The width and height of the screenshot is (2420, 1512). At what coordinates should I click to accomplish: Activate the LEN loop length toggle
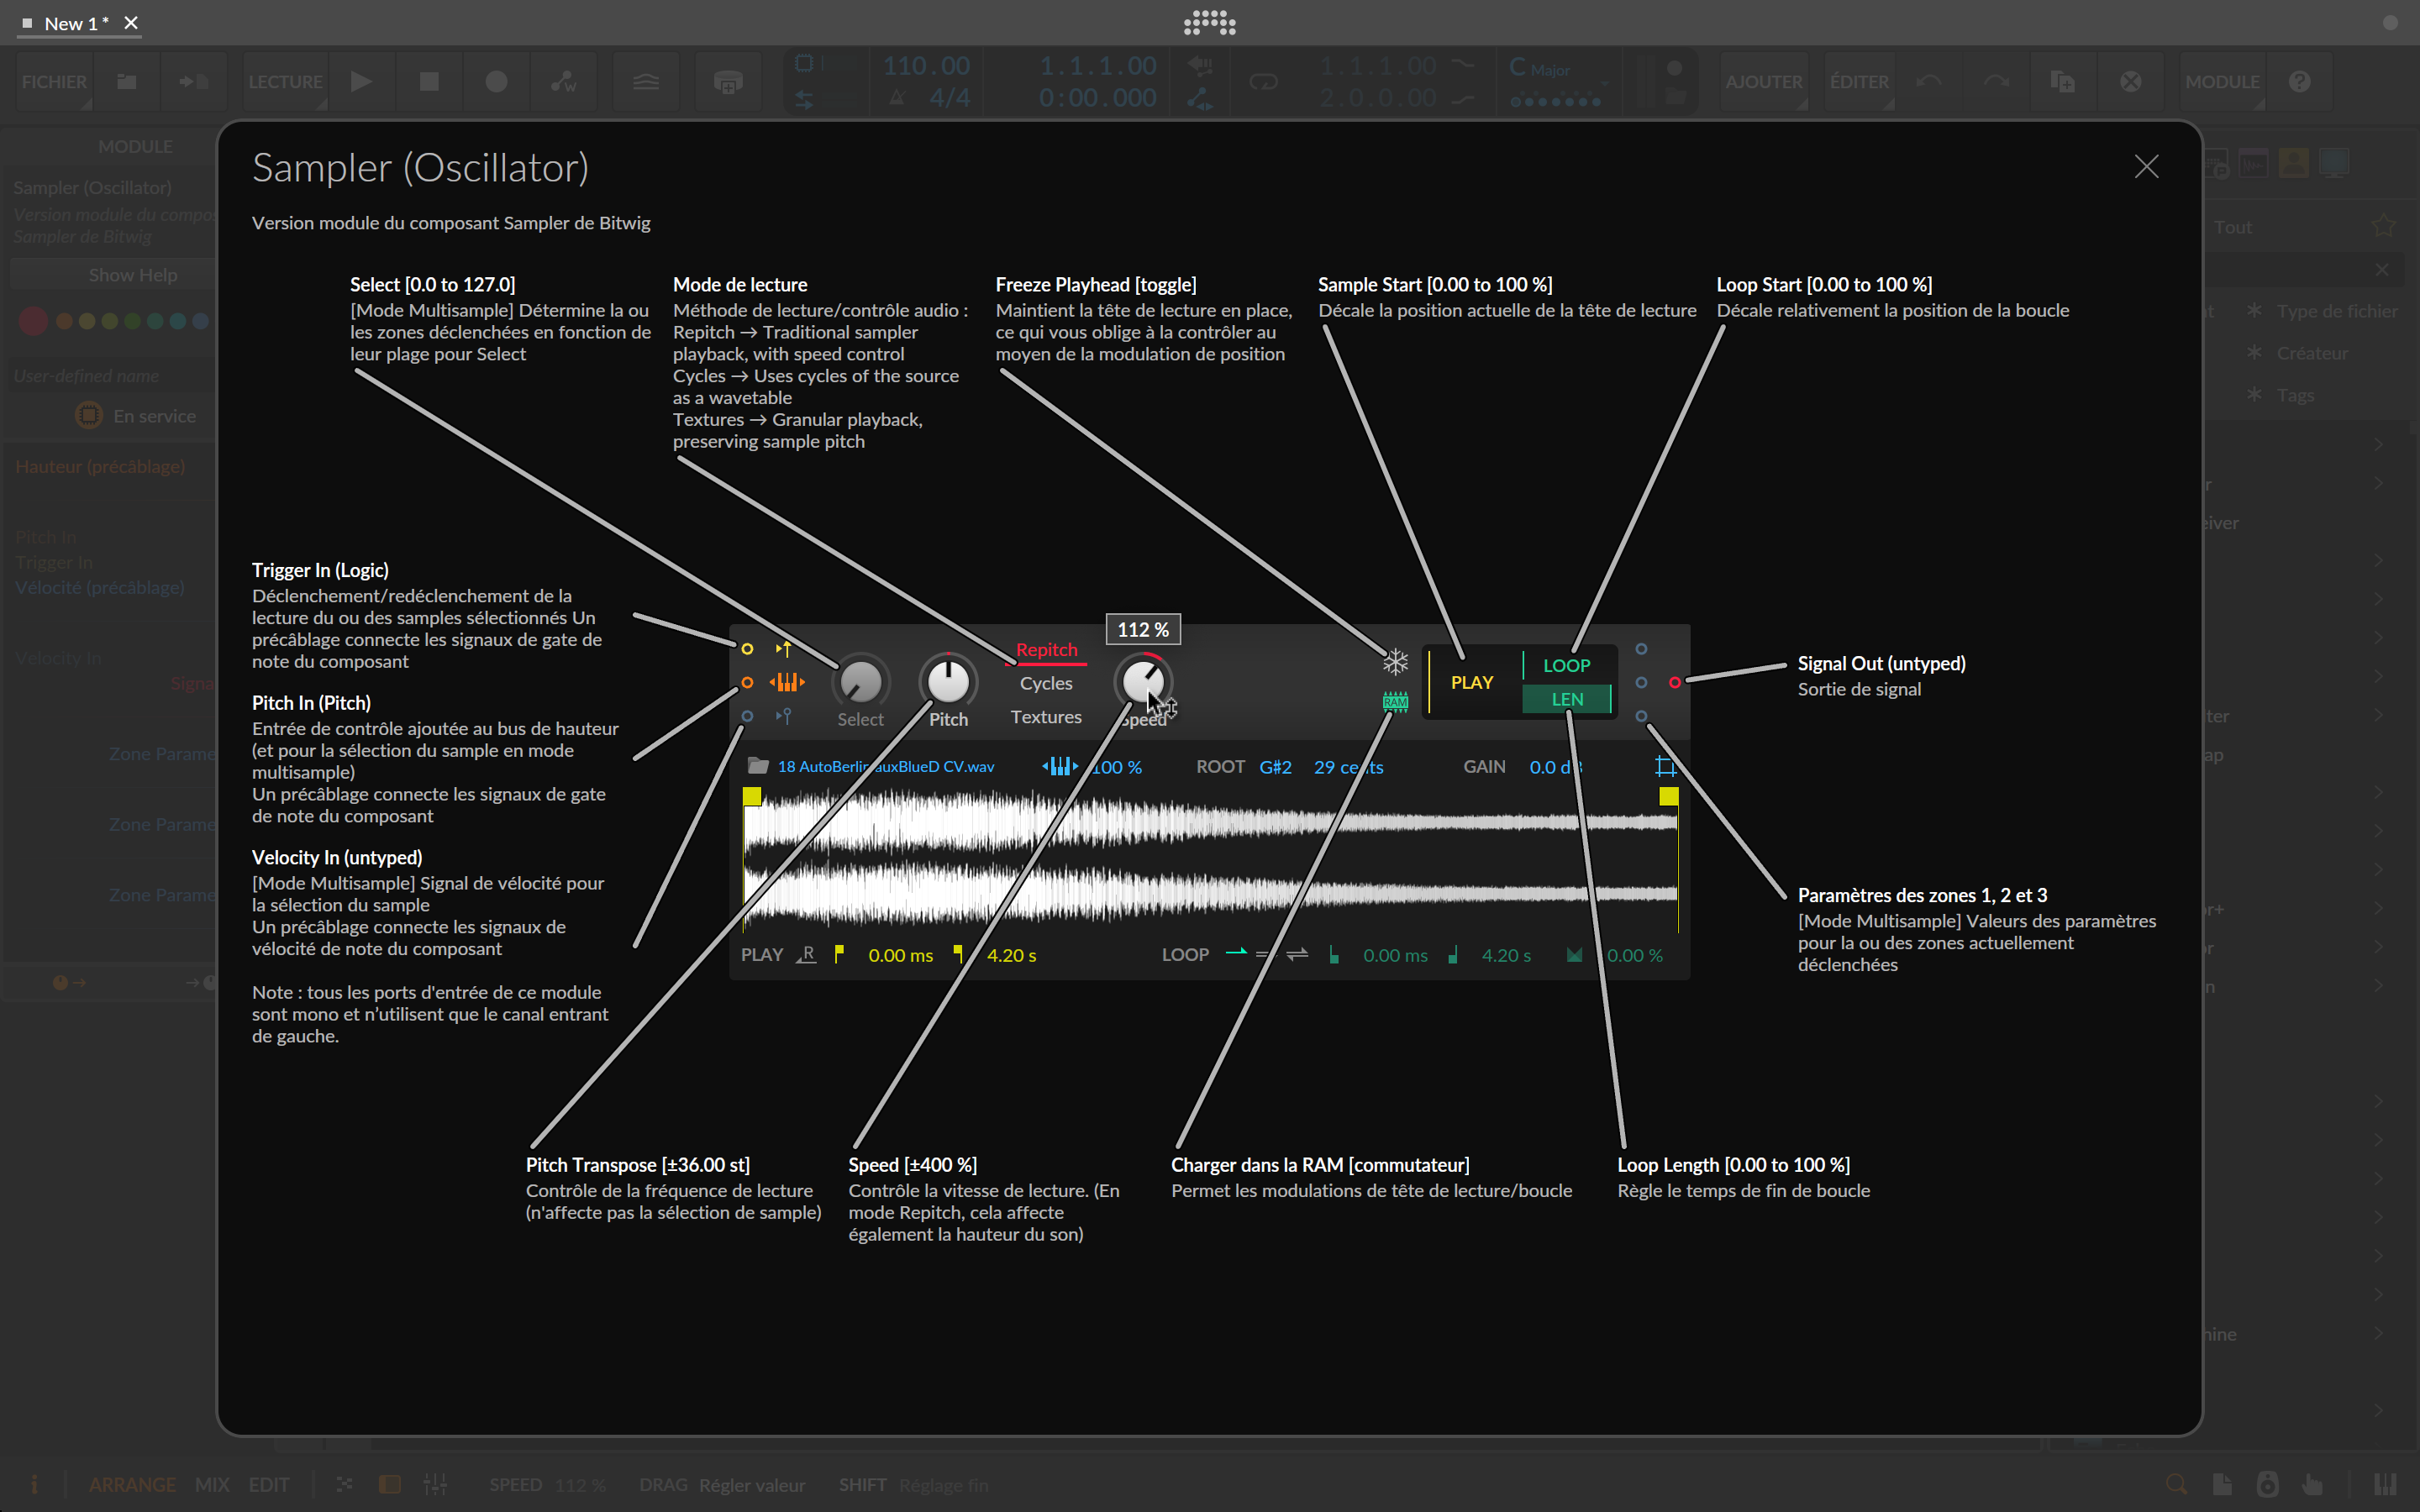[1566, 698]
